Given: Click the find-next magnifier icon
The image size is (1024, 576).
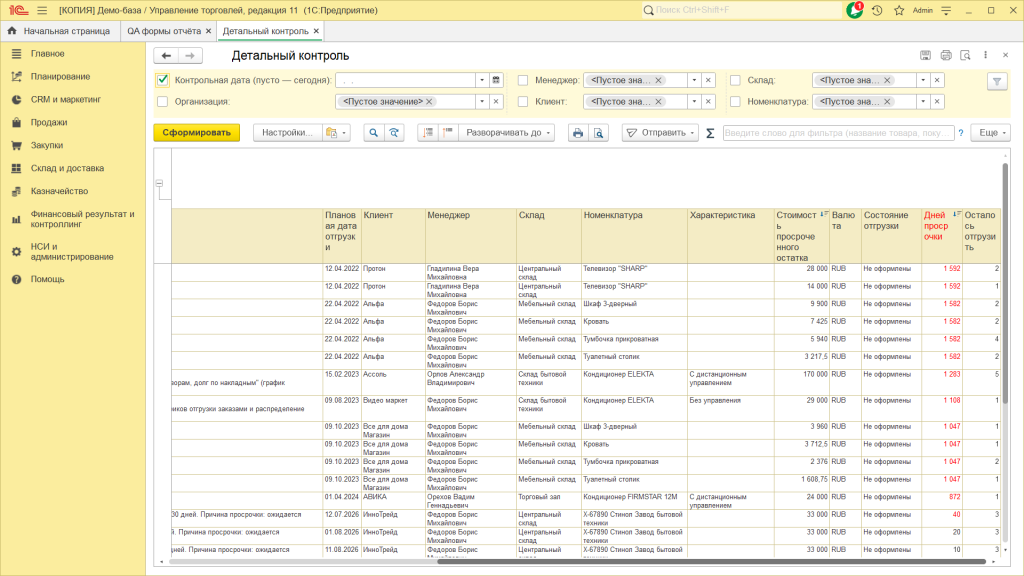Looking at the screenshot, I should coord(394,133).
